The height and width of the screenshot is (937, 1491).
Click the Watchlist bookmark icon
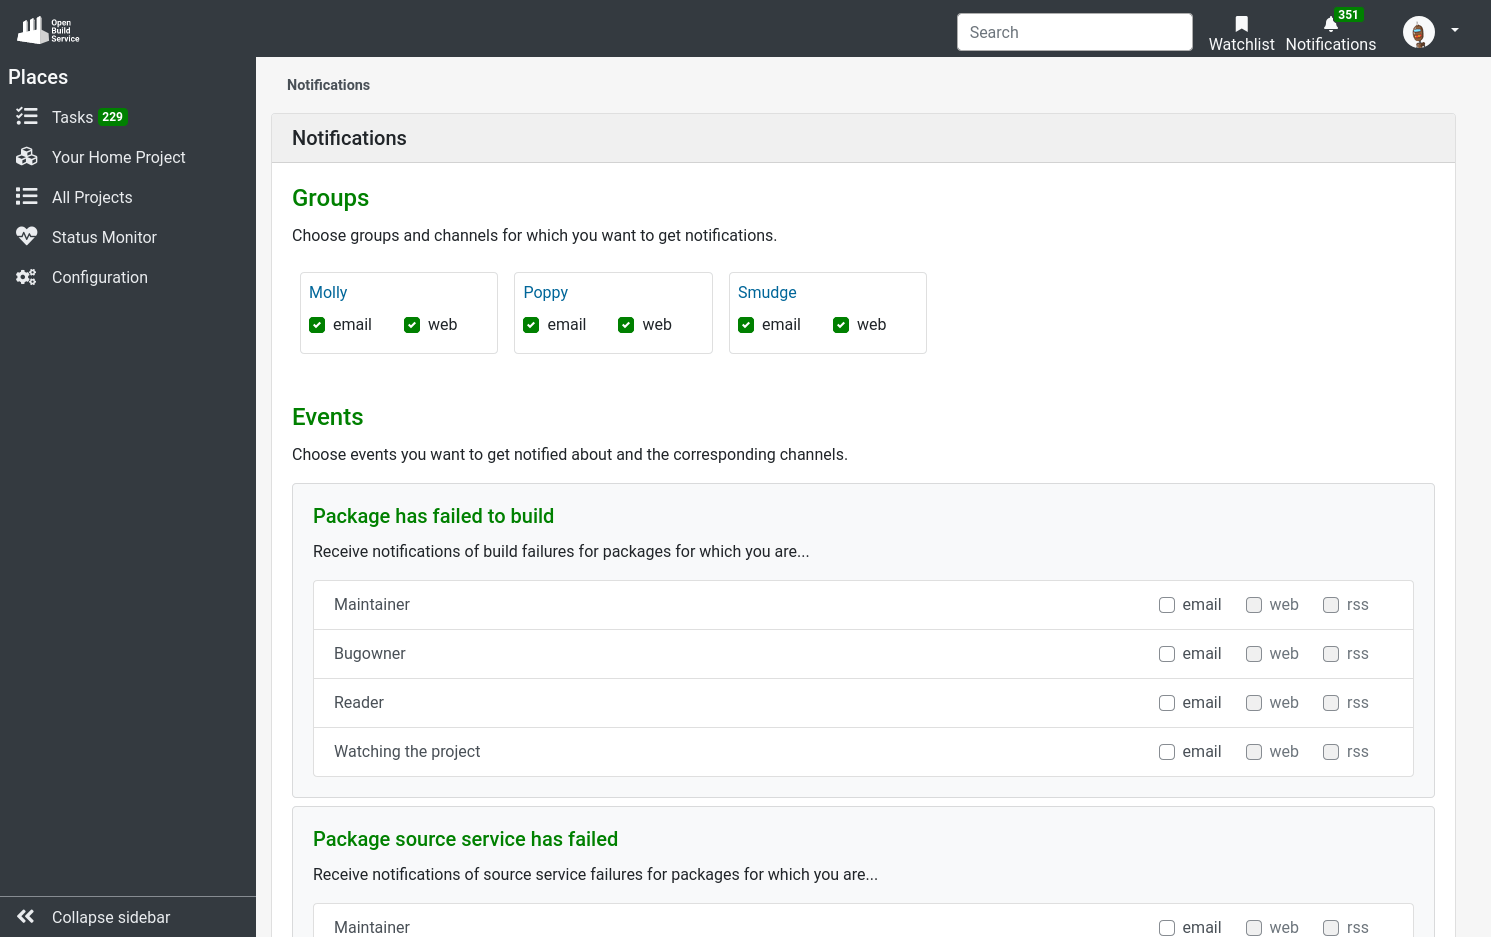point(1241,24)
